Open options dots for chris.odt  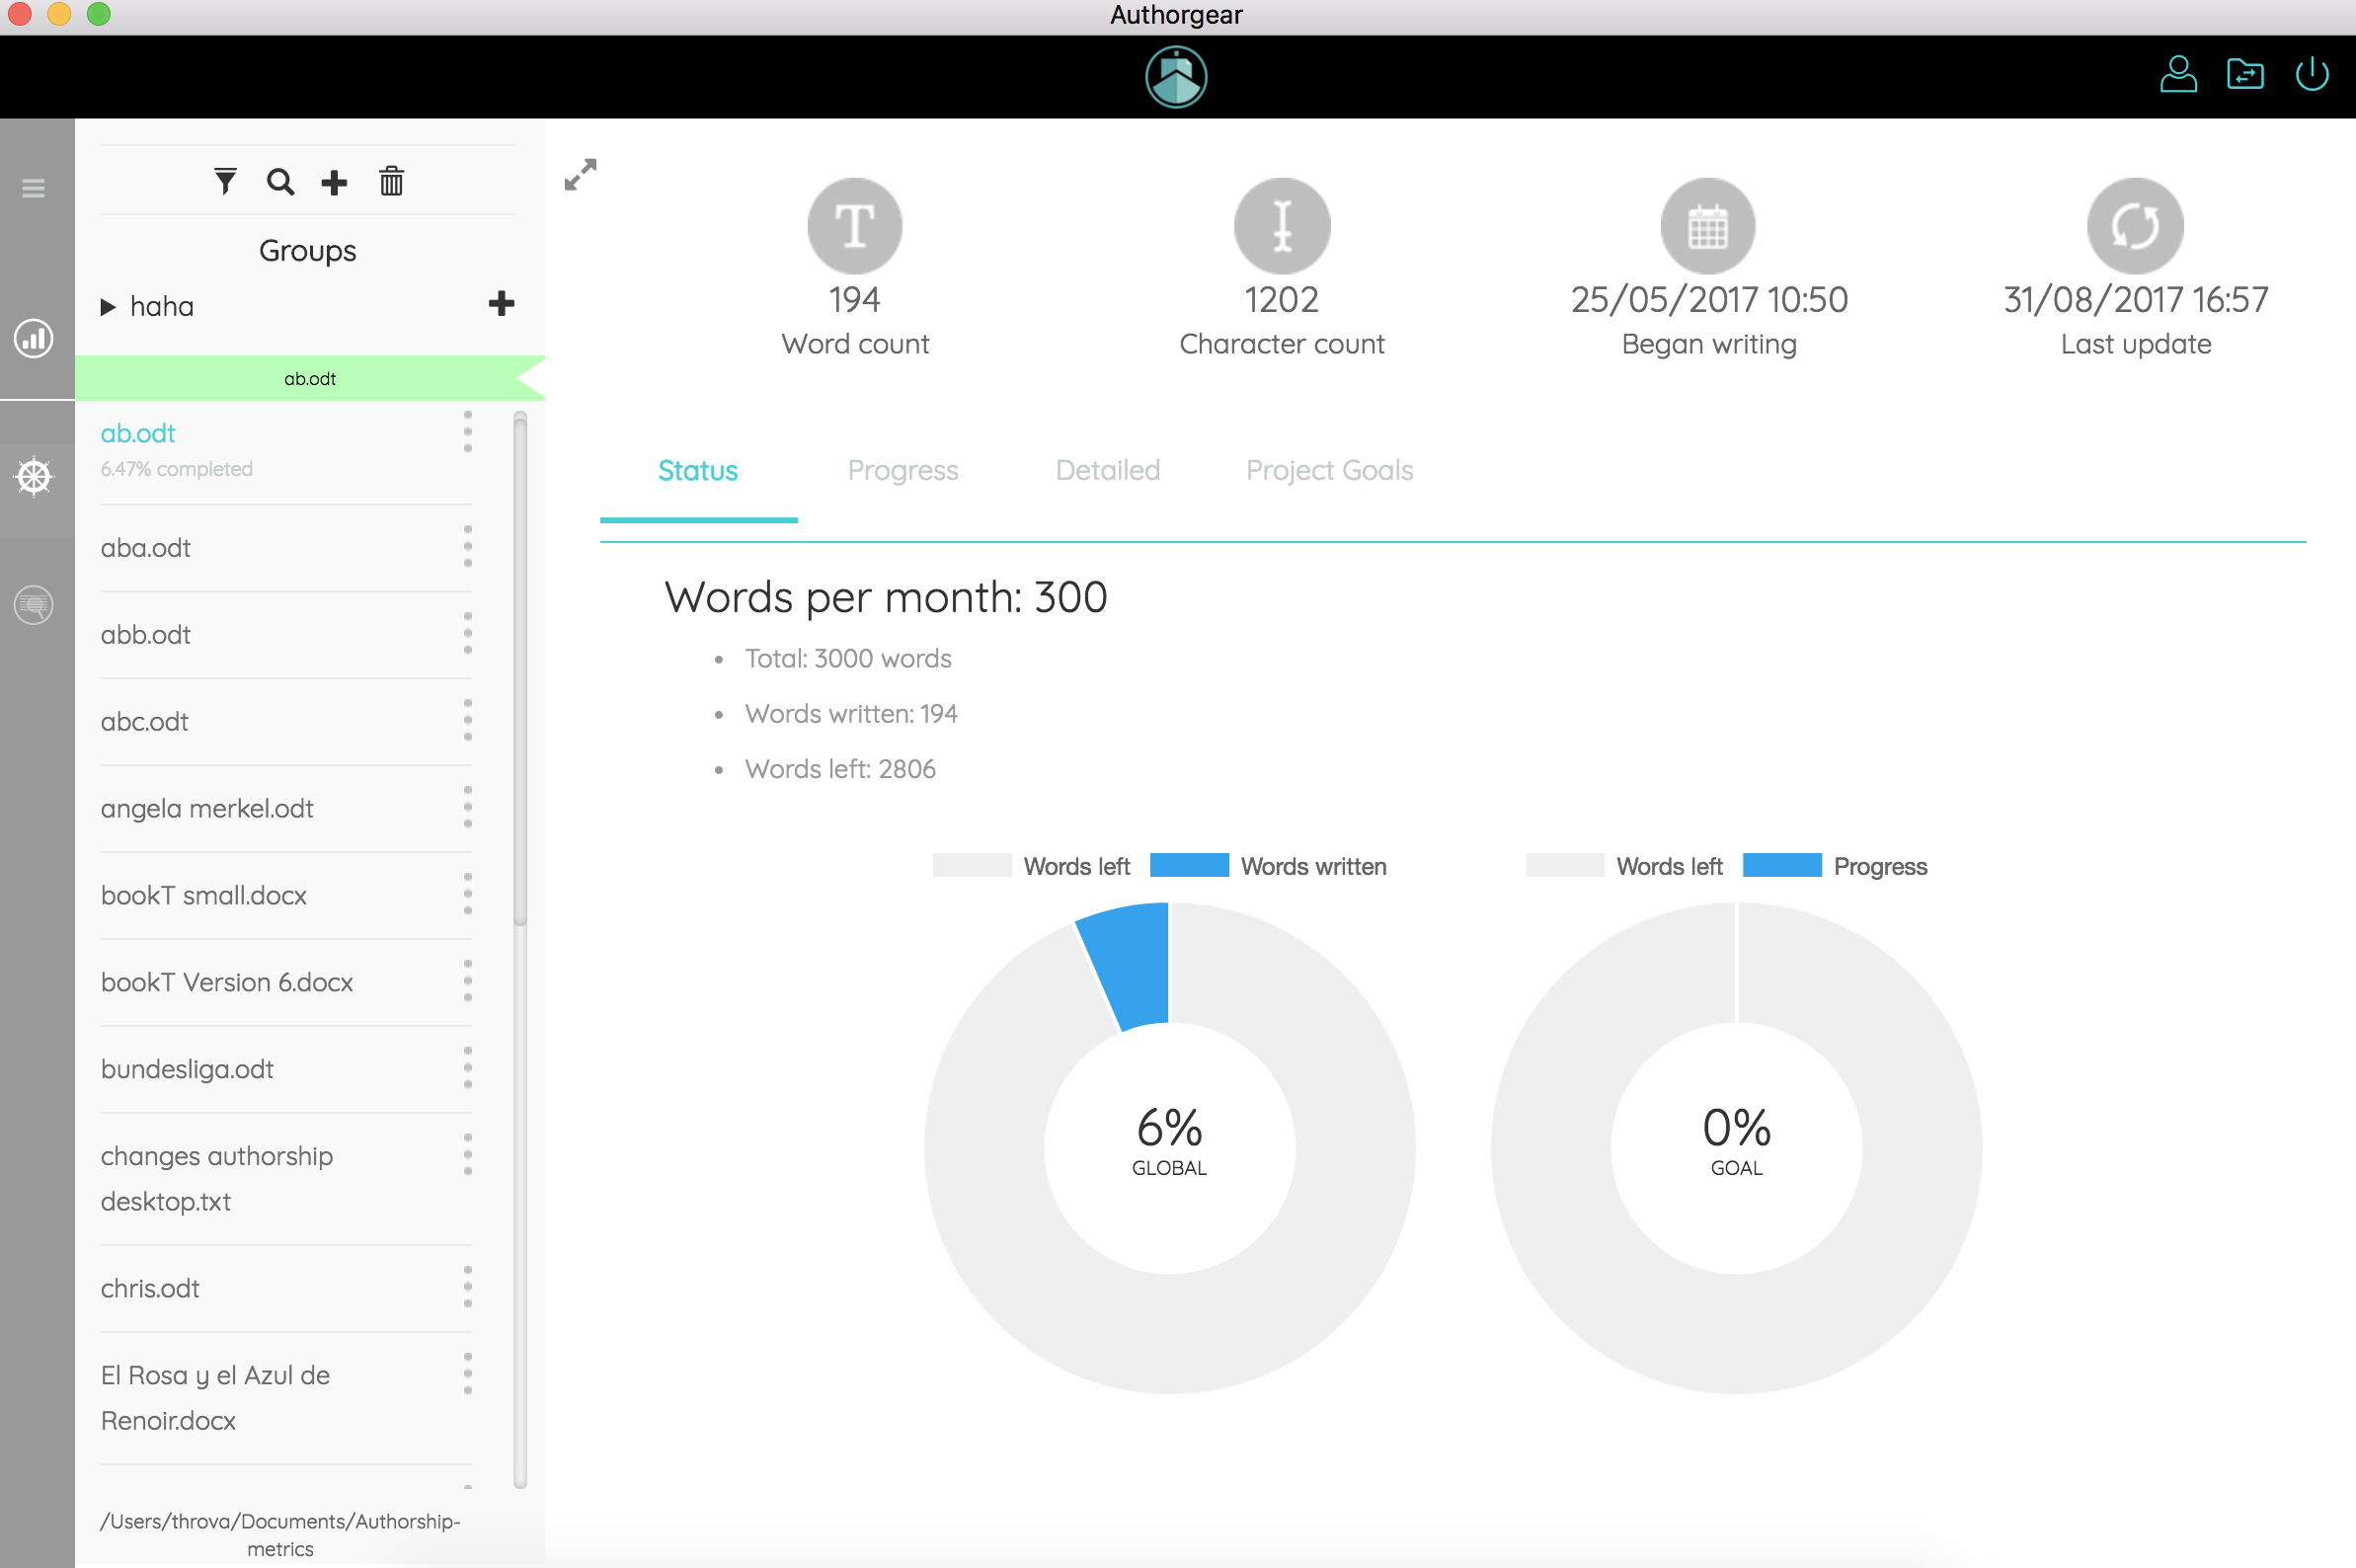pyautogui.click(x=467, y=1287)
